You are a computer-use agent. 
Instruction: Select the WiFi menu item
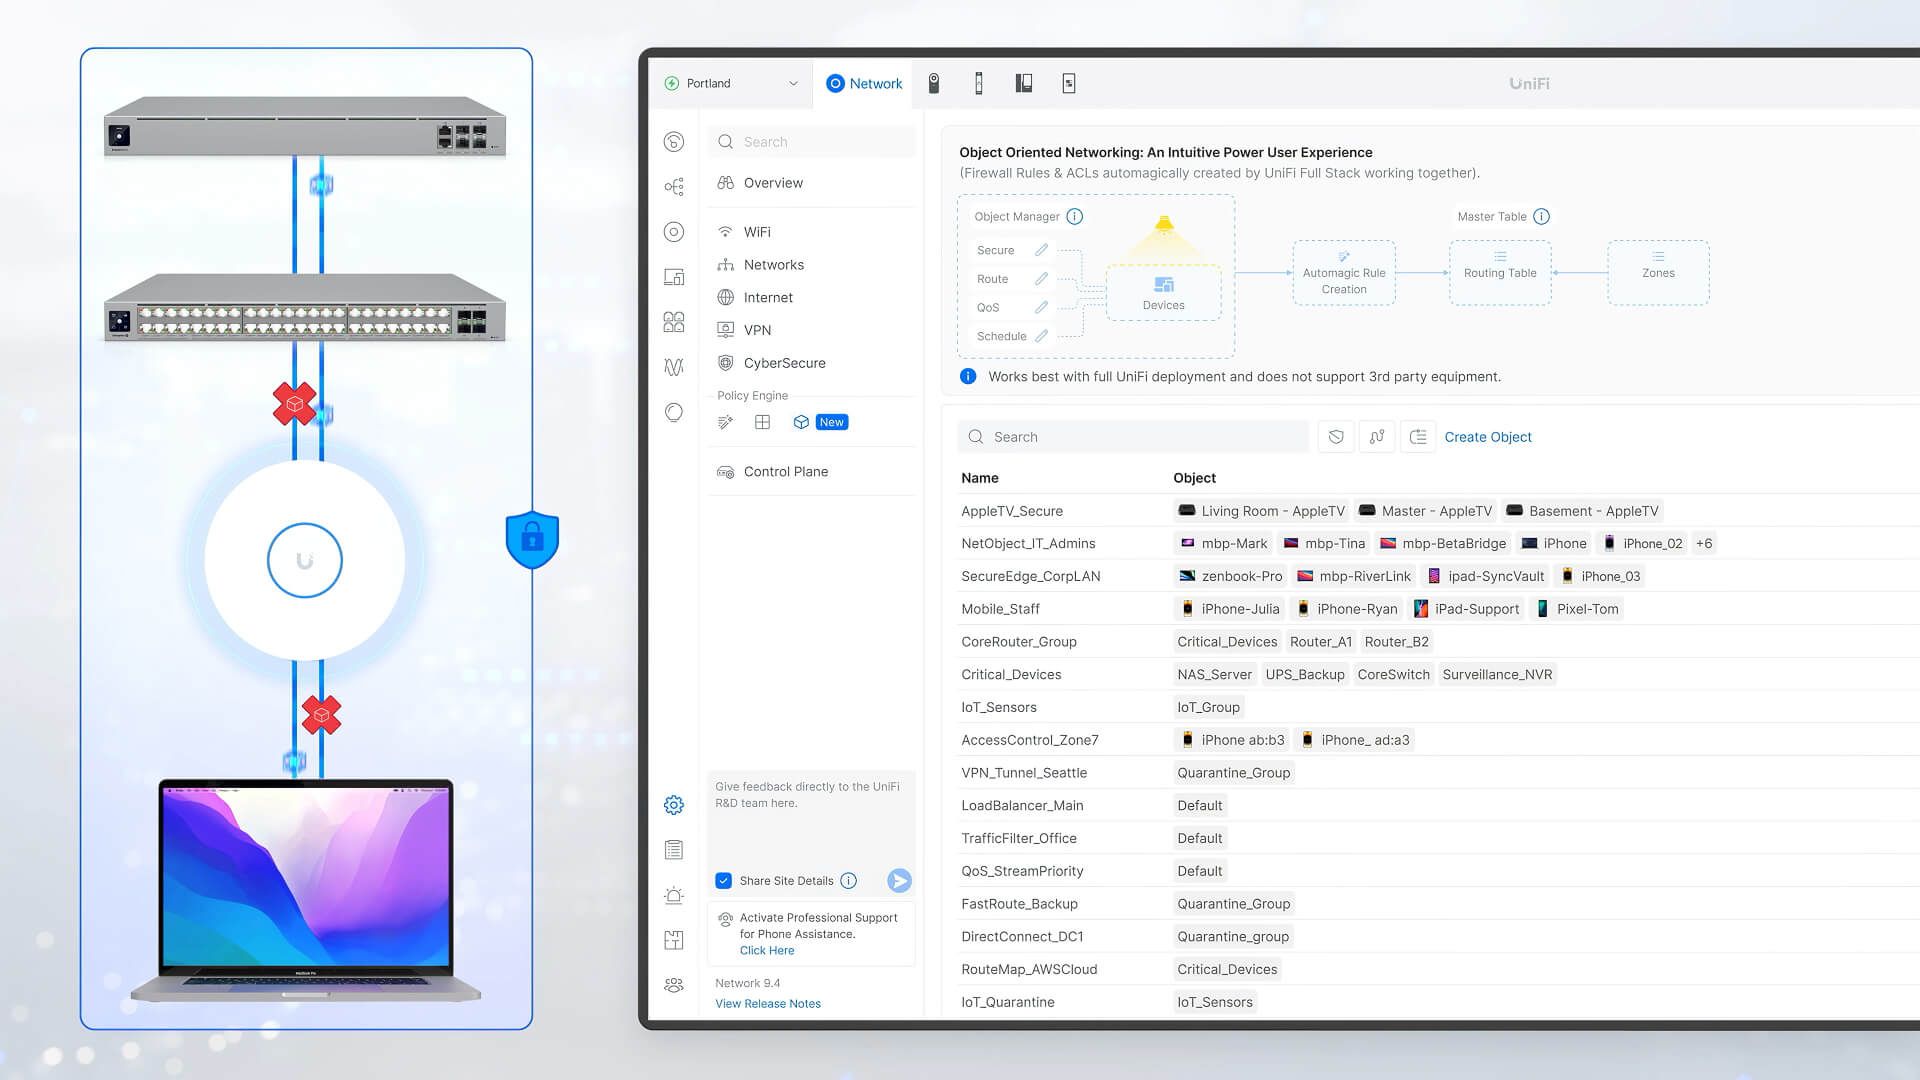pyautogui.click(x=757, y=232)
